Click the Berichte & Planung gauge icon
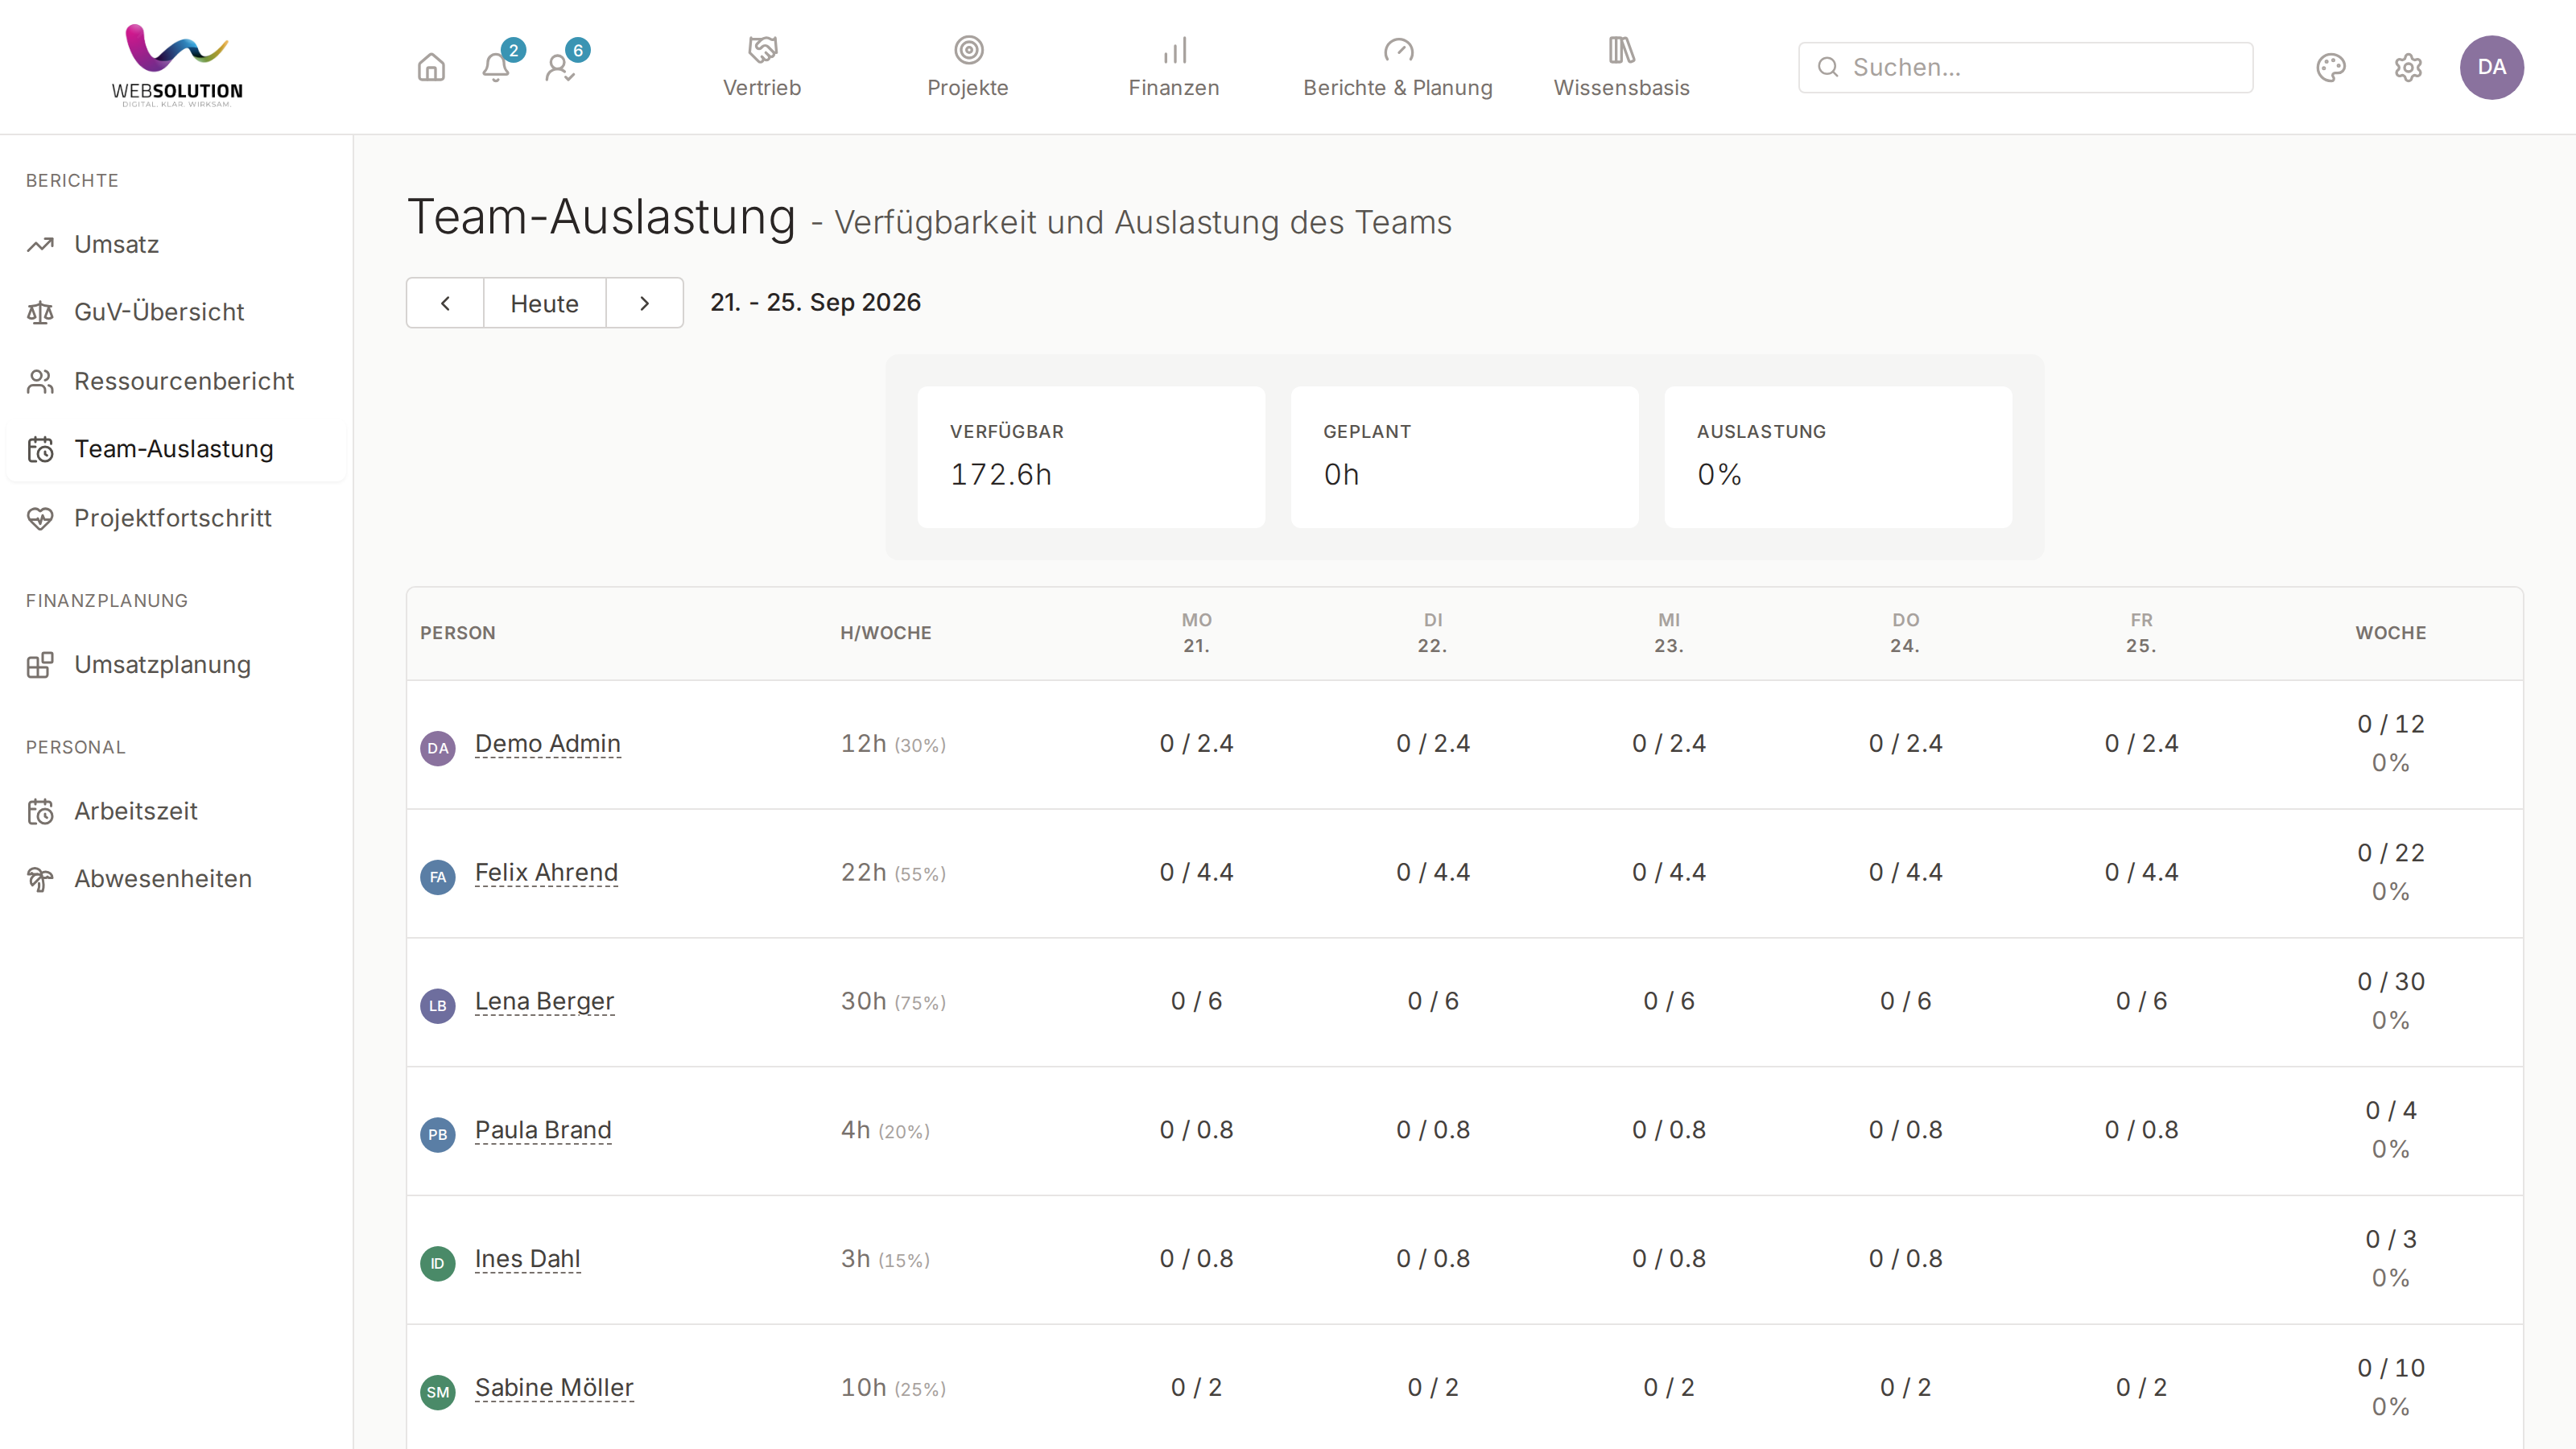Image resolution: width=2576 pixels, height=1449 pixels. [1398, 49]
